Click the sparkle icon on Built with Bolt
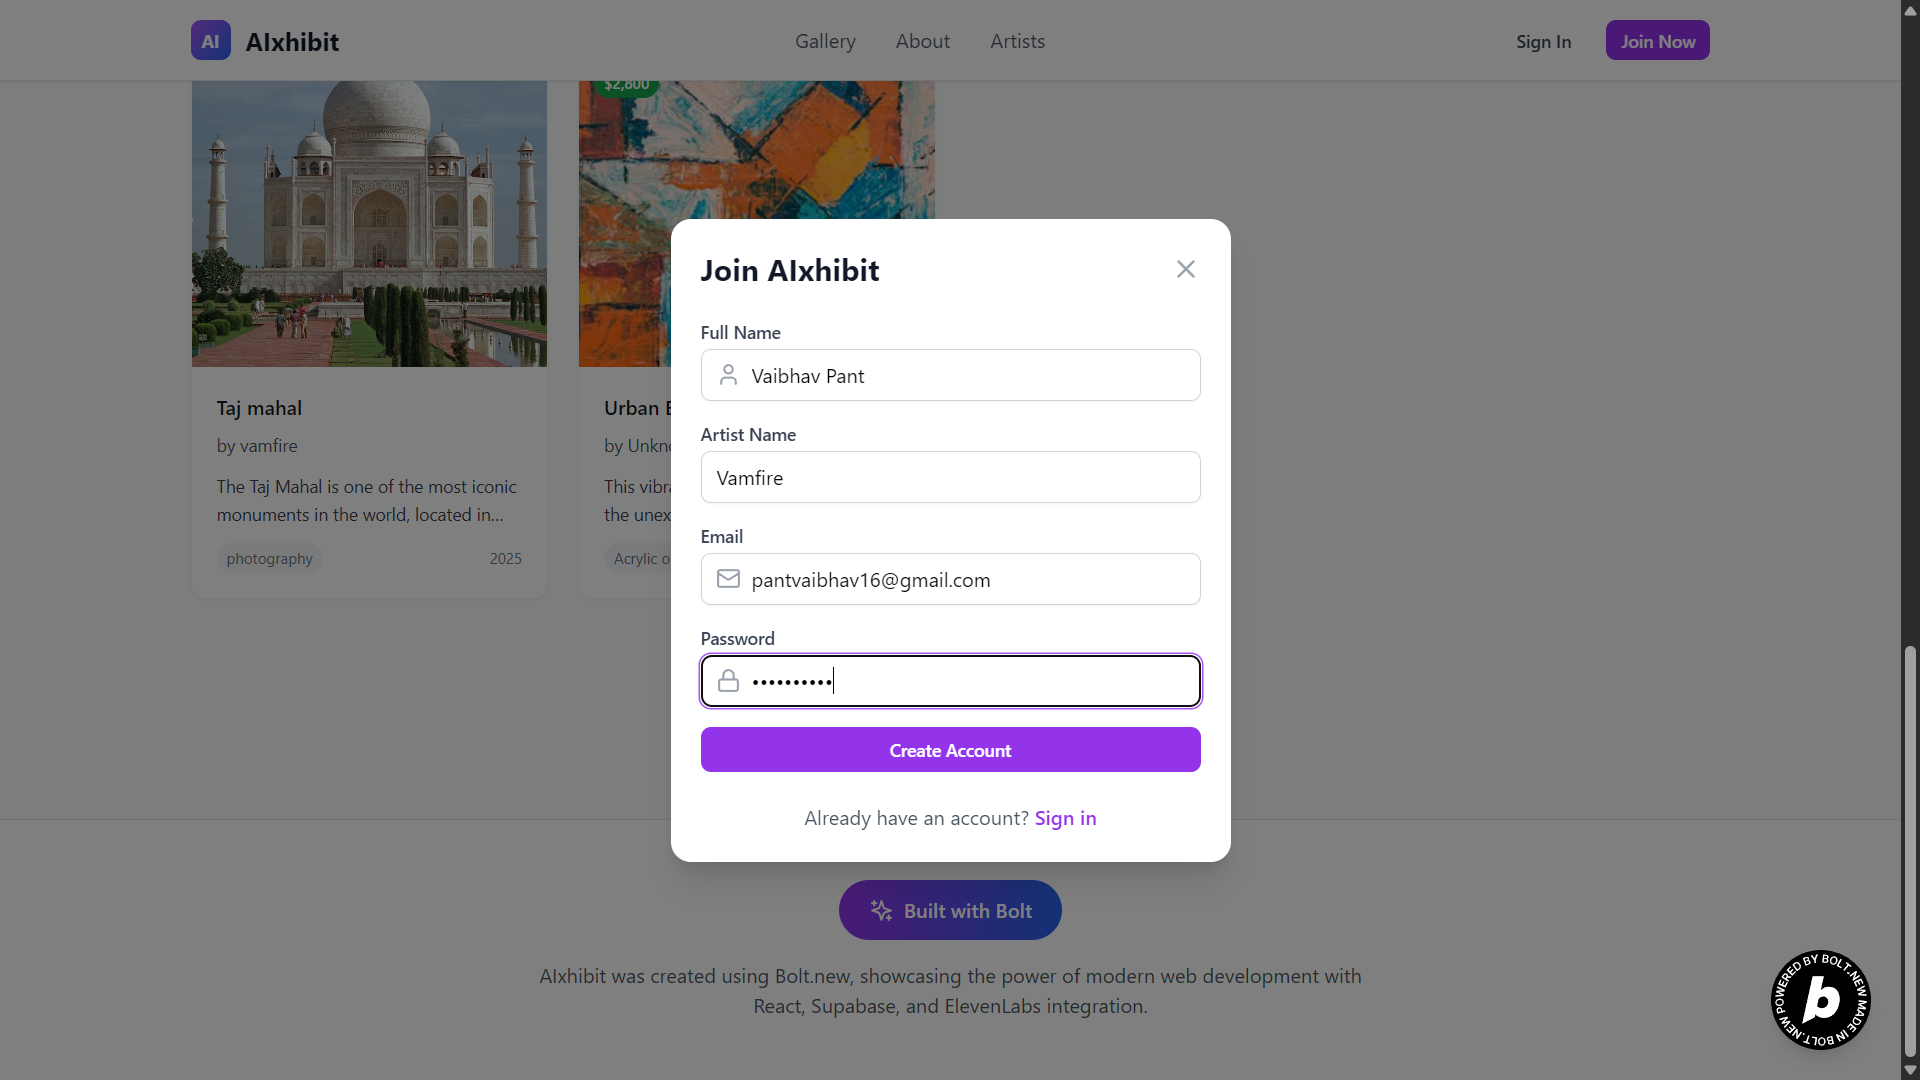 pyautogui.click(x=881, y=910)
